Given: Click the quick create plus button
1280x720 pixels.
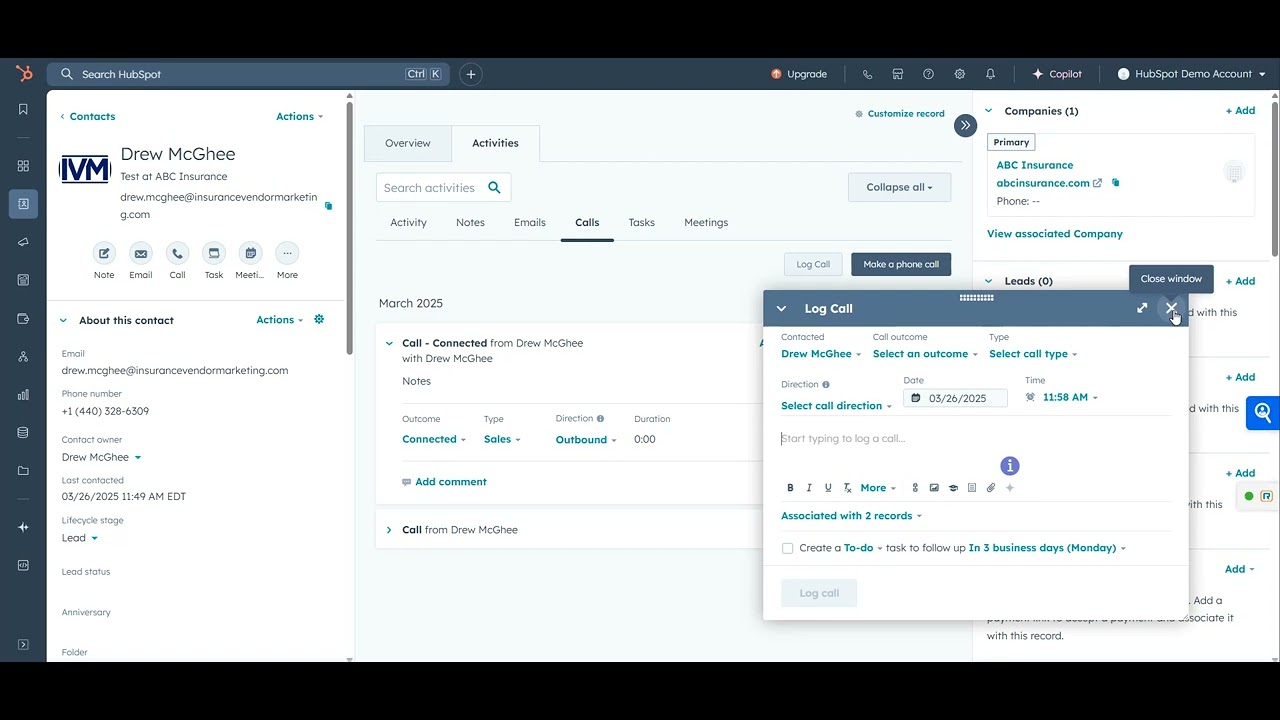Looking at the screenshot, I should 471,74.
